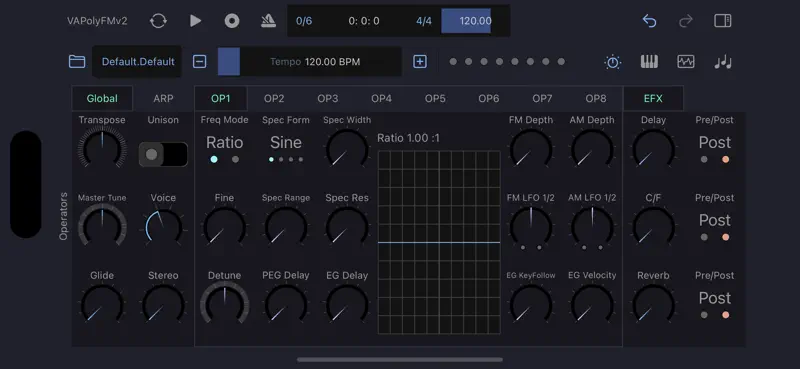This screenshot has width=800, height=369.
Task: Open the EFX tab
Action: click(x=653, y=99)
